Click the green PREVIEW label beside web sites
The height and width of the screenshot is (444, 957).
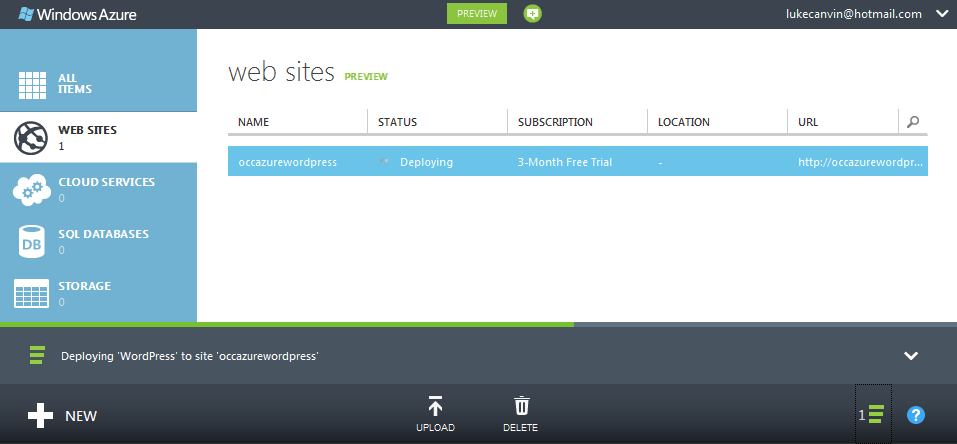pyautogui.click(x=366, y=76)
